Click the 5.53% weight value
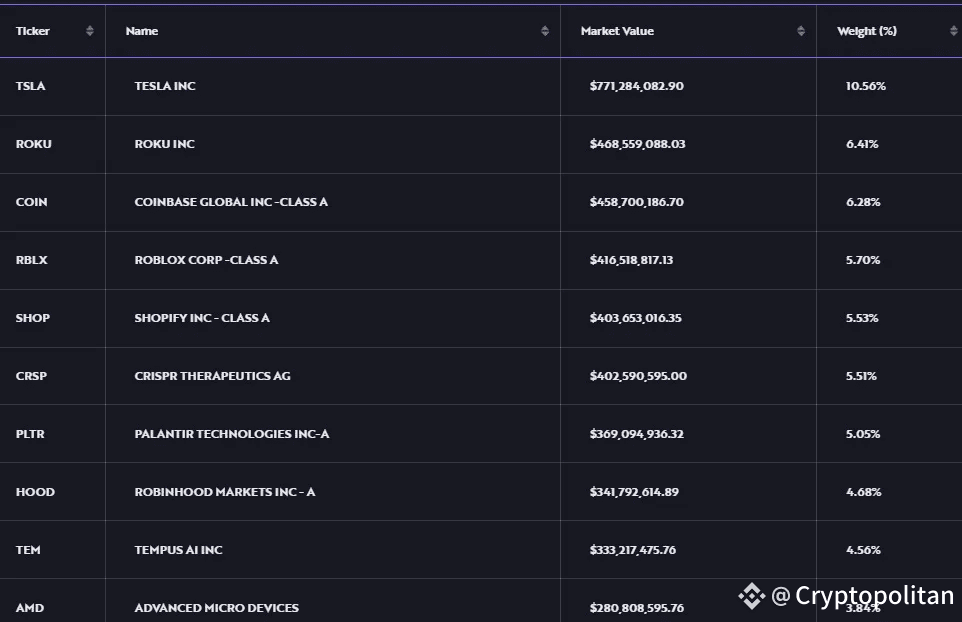This screenshot has width=962, height=622. 862,318
